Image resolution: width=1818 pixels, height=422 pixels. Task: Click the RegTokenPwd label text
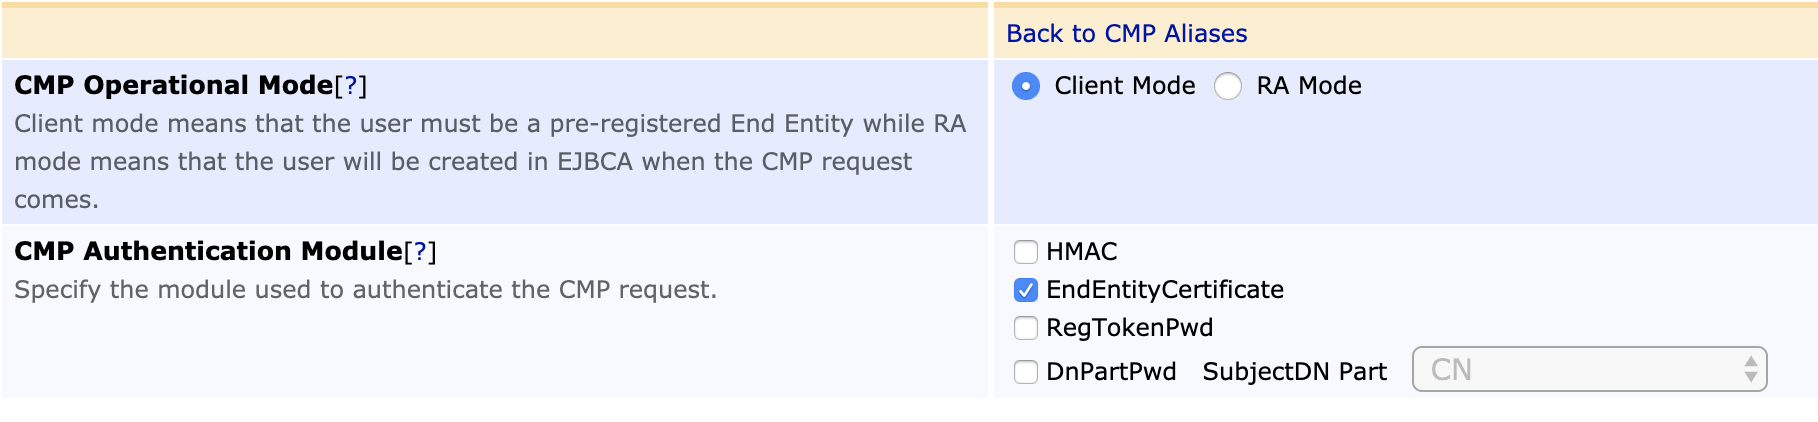click(x=1129, y=328)
